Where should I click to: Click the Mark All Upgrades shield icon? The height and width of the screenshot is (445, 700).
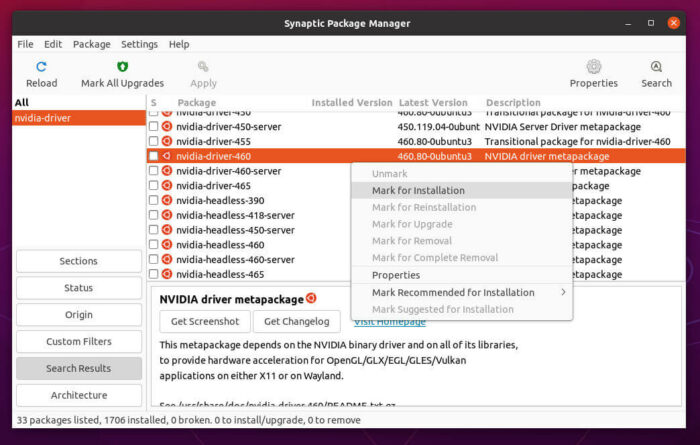coord(122,67)
